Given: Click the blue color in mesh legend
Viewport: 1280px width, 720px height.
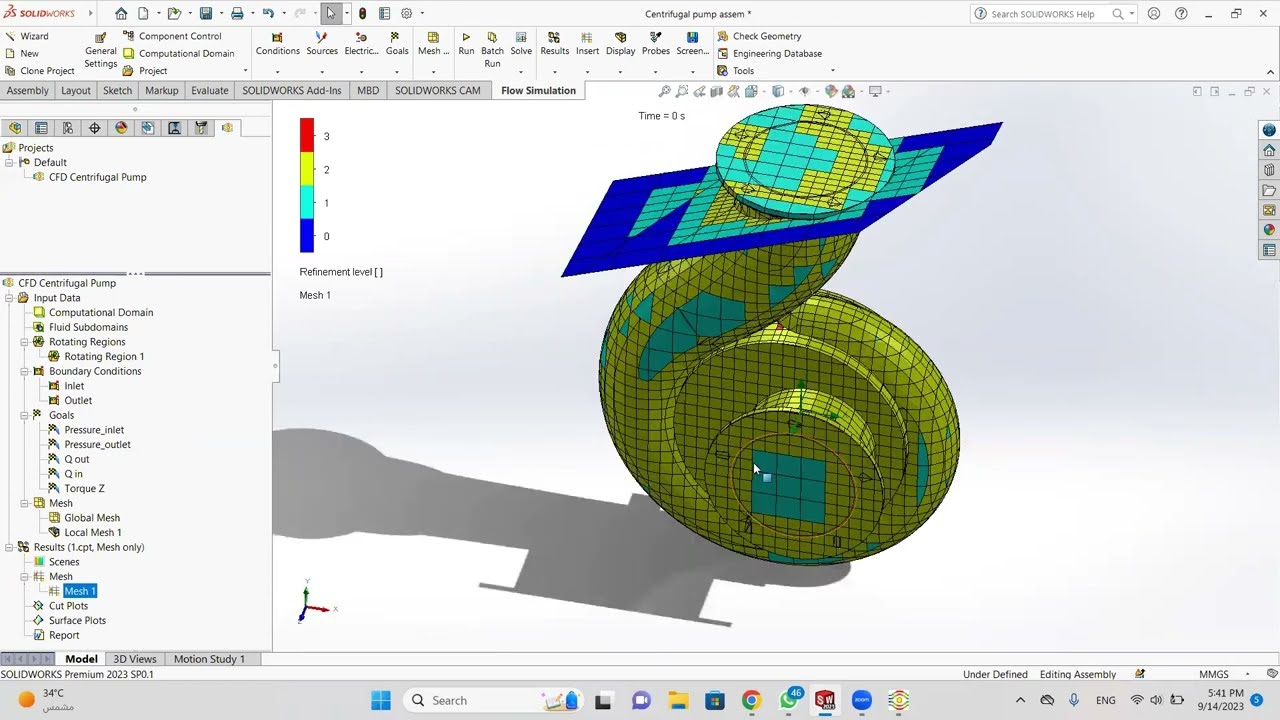Looking at the screenshot, I should (x=307, y=235).
